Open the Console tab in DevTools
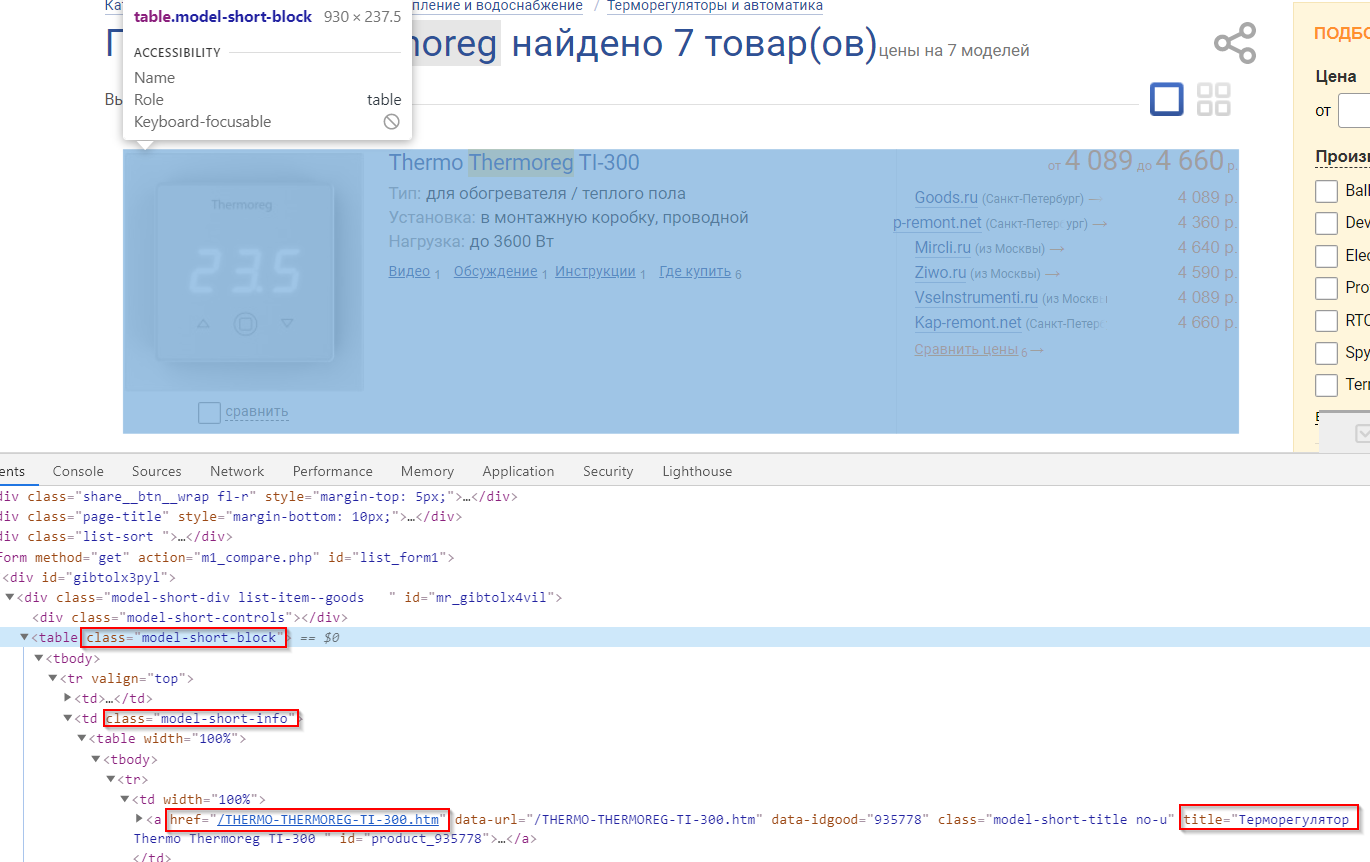This screenshot has width=1370, height=862. pos(78,471)
